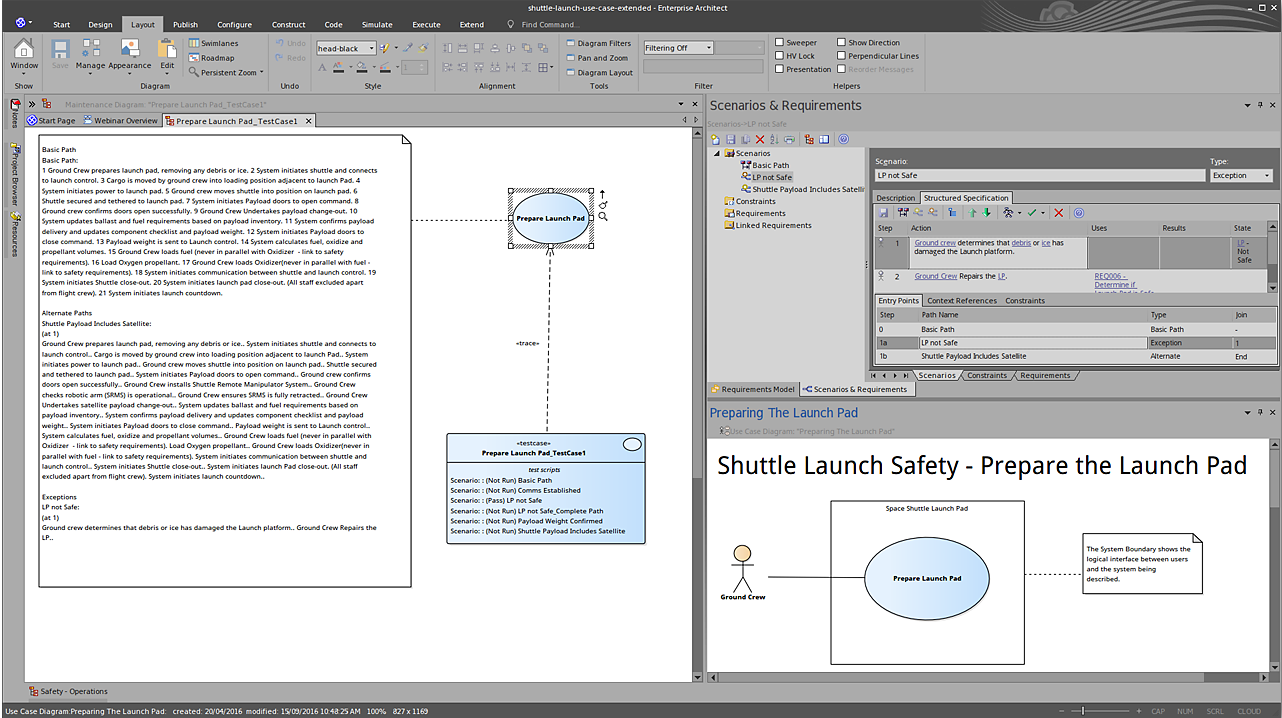Image resolution: width=1282 pixels, height=718 pixels.
Task: Open the head-black style dropdown
Action: (x=371, y=48)
